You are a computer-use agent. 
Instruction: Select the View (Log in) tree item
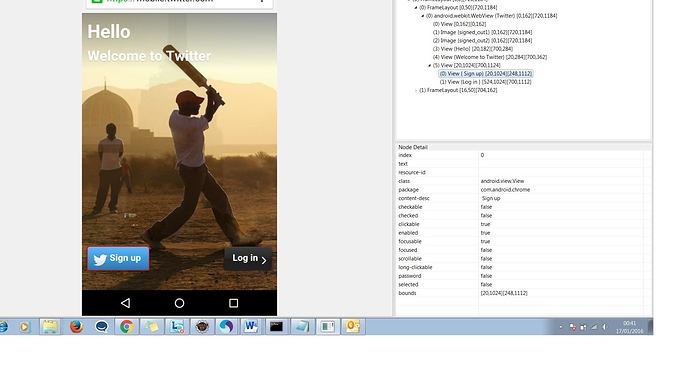(485, 82)
